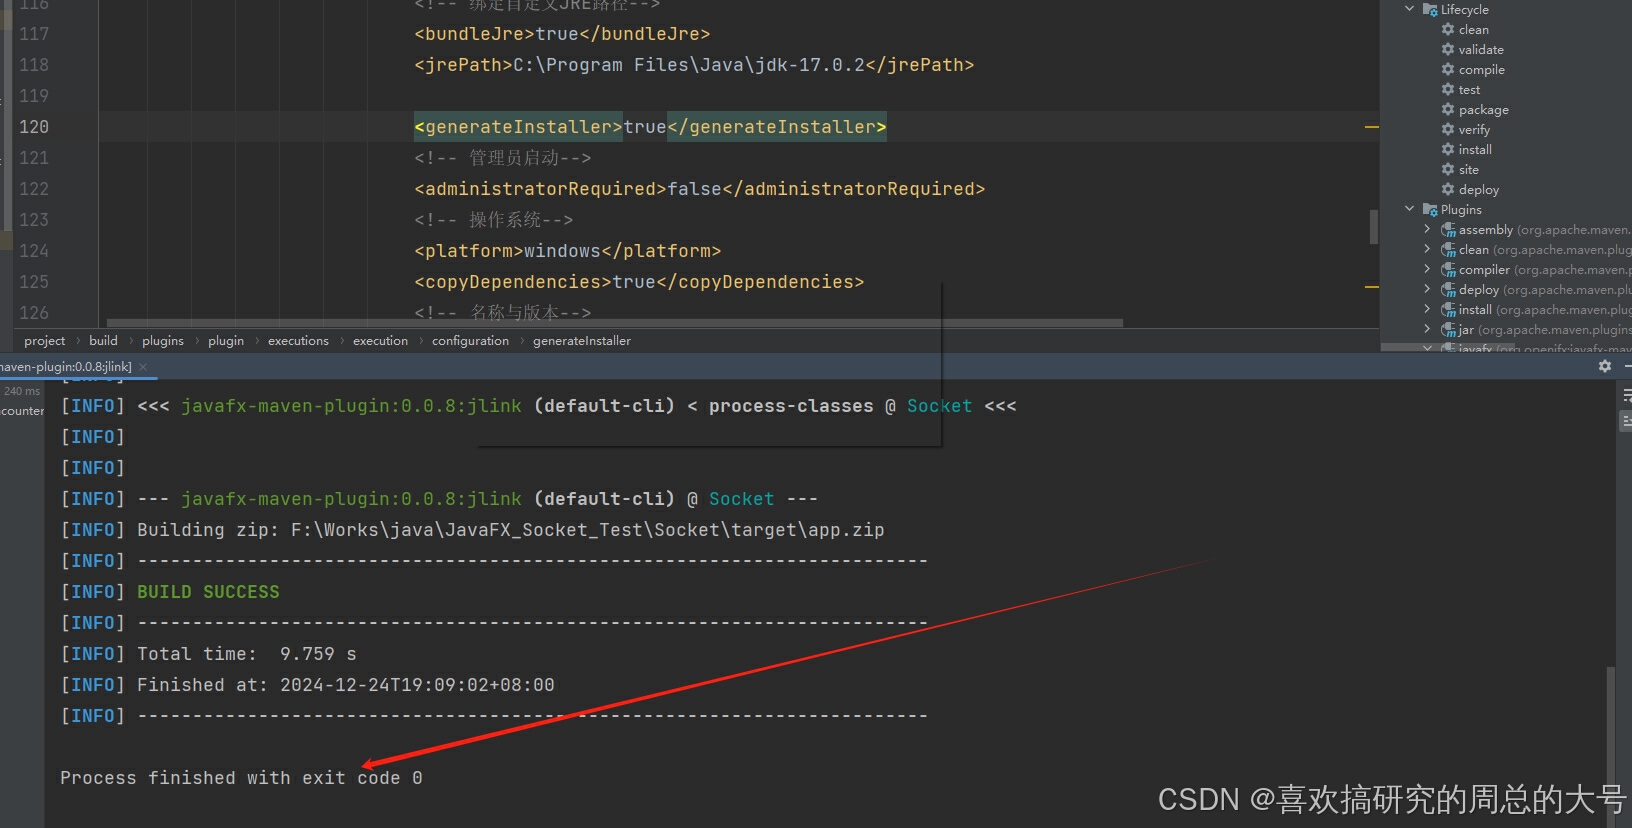This screenshot has width=1632, height=828.
Task: Collapse the Plugins node in Maven
Action: [x=1410, y=209]
